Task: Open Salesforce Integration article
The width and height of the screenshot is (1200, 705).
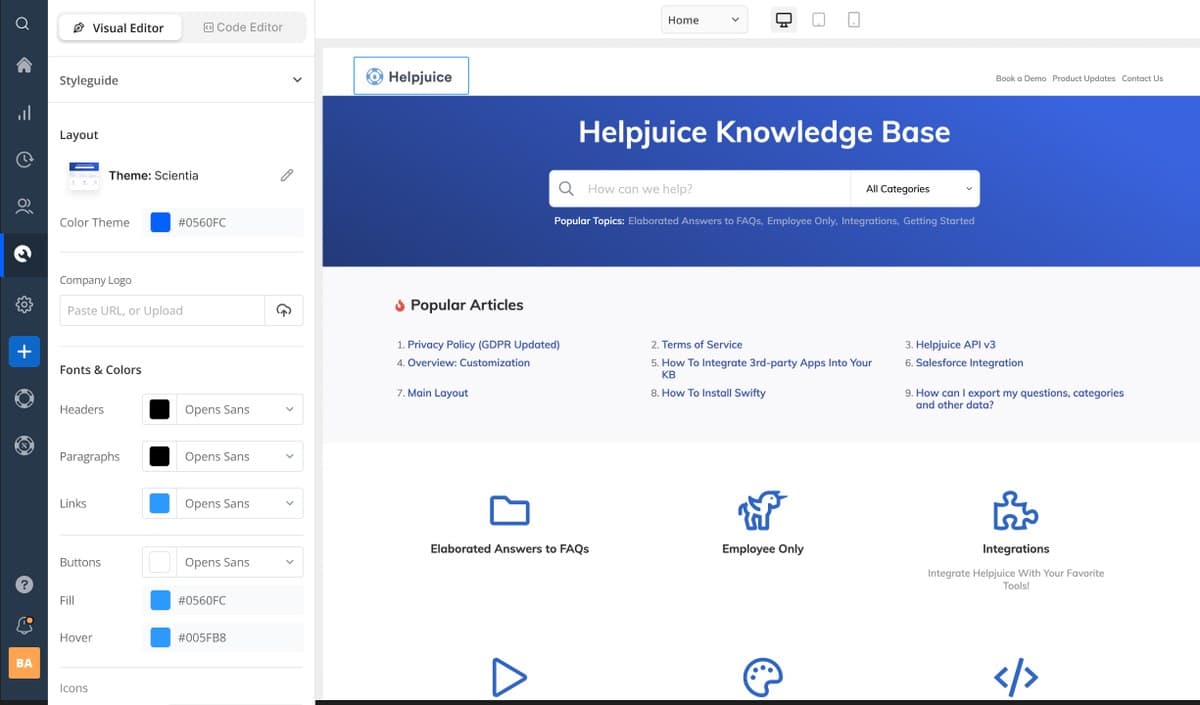Action: 970,363
